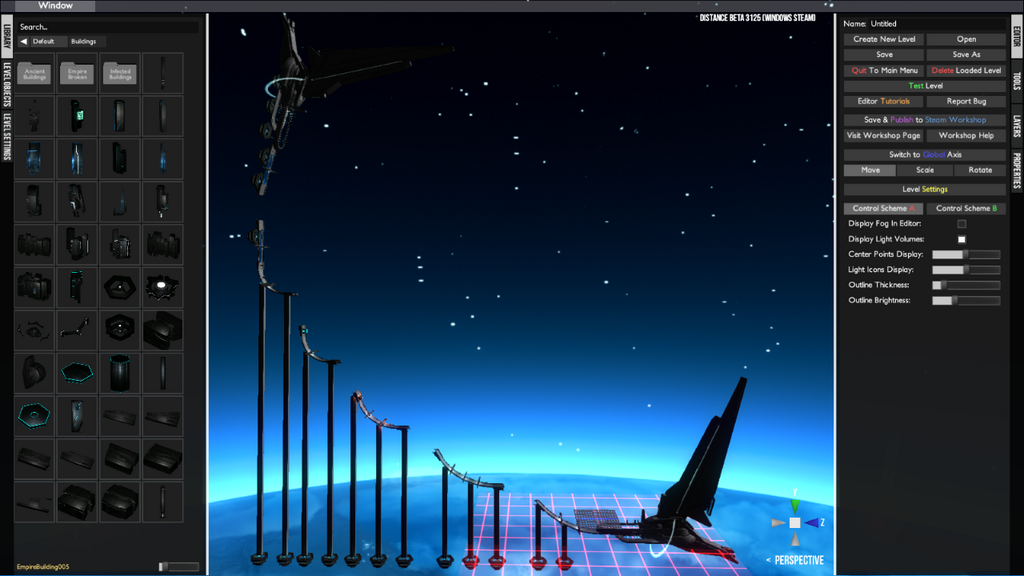1024x576 pixels.
Task: Open the Infected Buildings folder
Action: click(120, 74)
